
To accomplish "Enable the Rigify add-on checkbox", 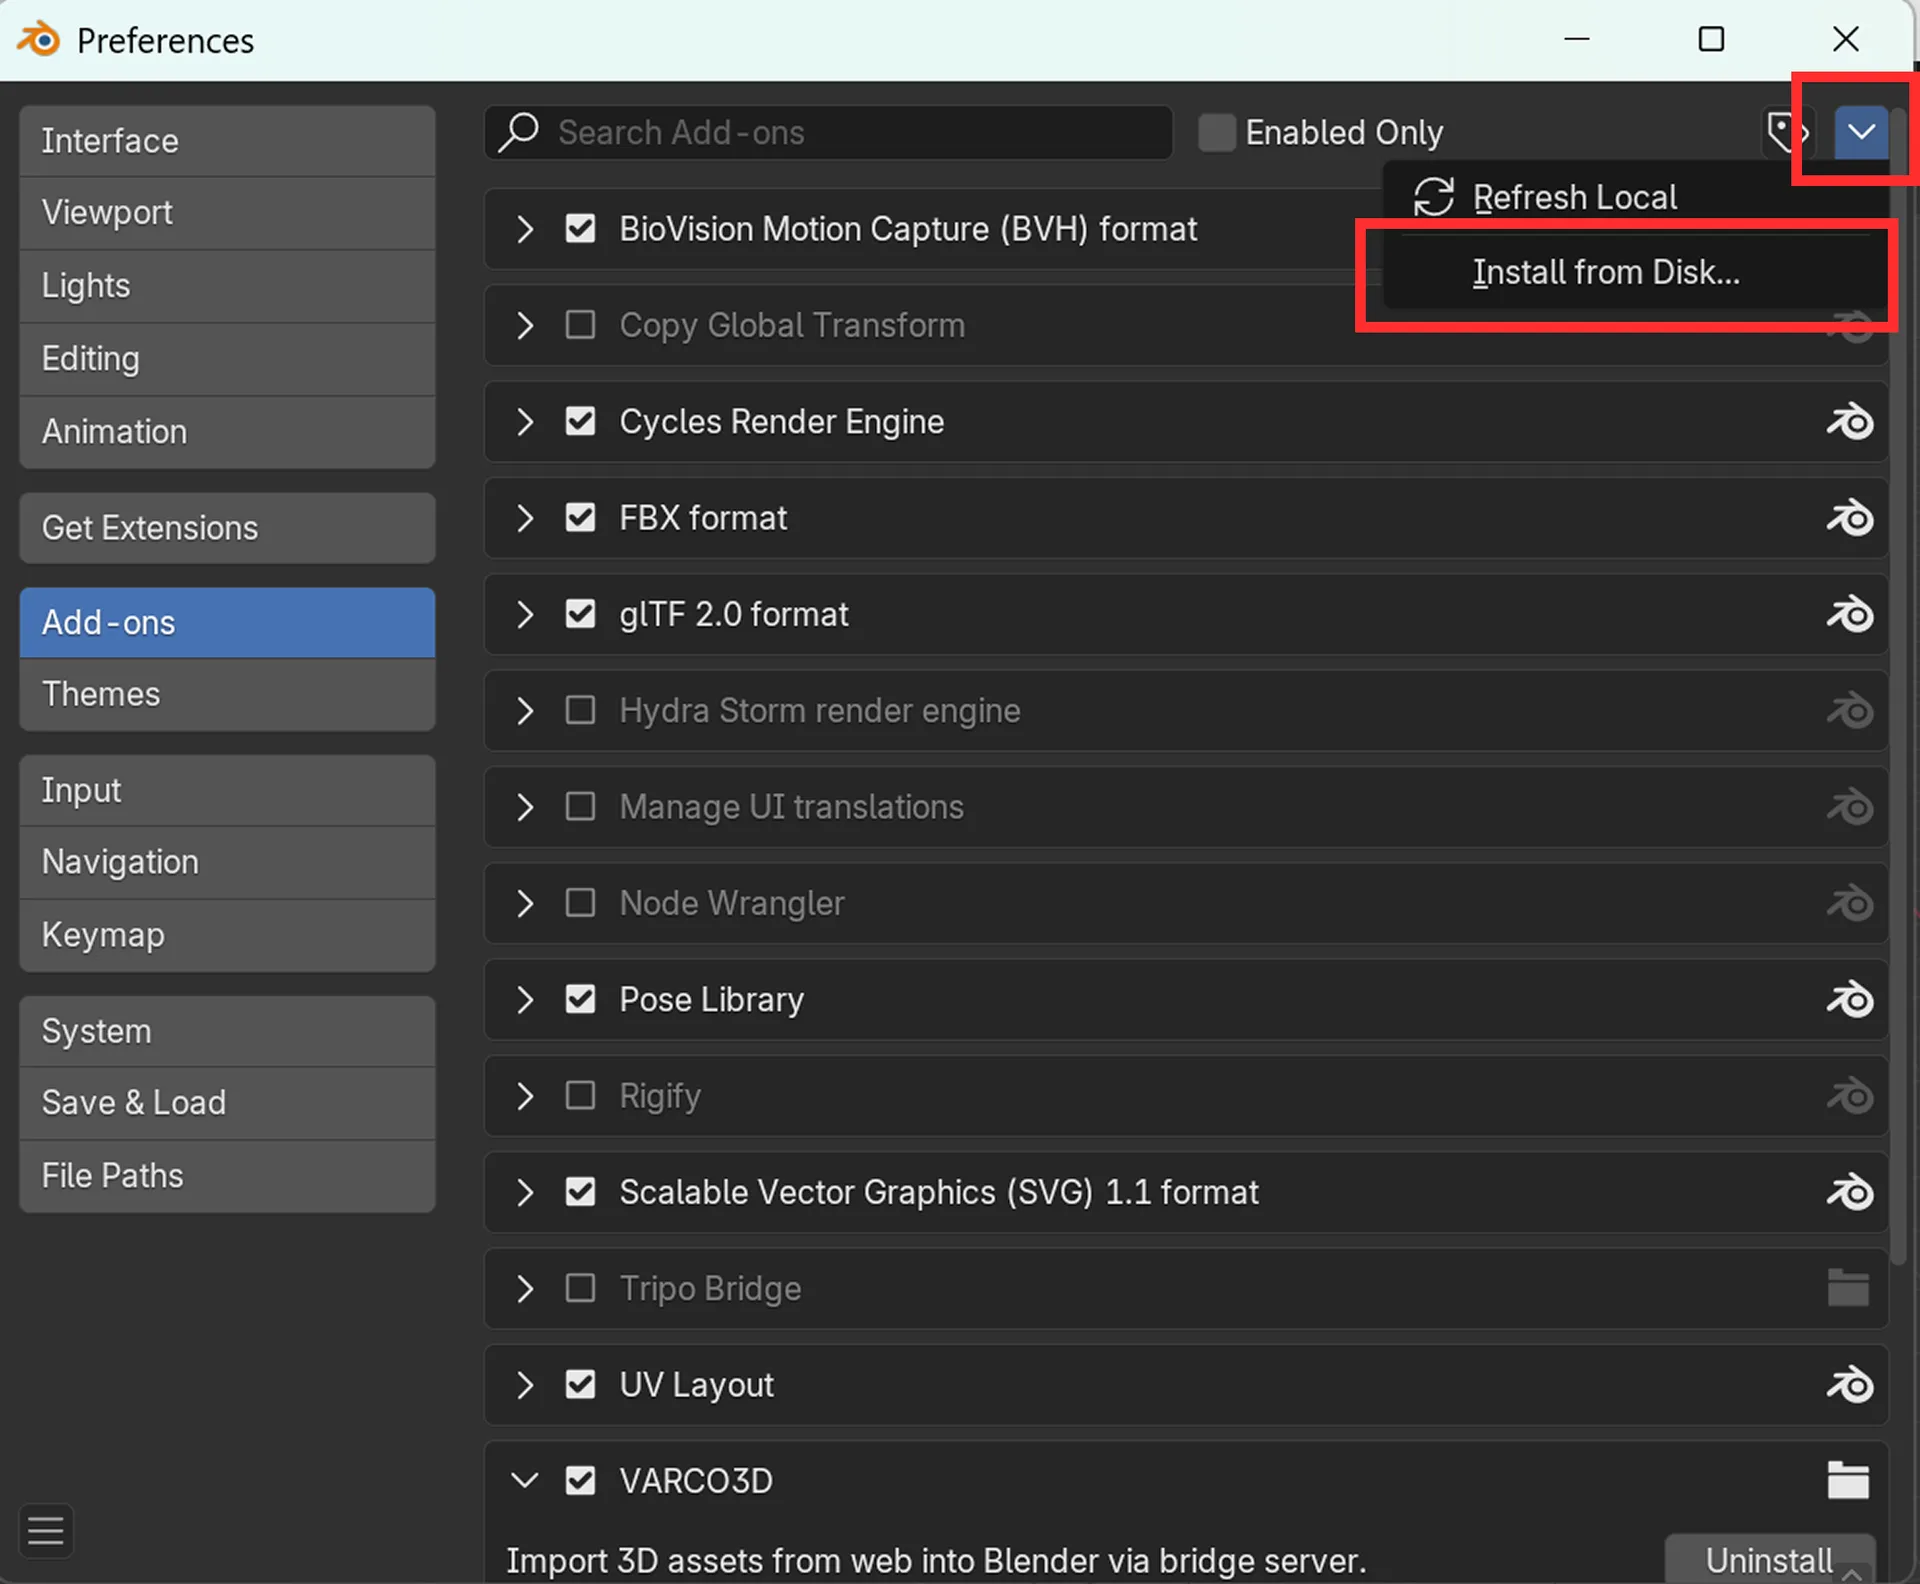I will (580, 1096).
